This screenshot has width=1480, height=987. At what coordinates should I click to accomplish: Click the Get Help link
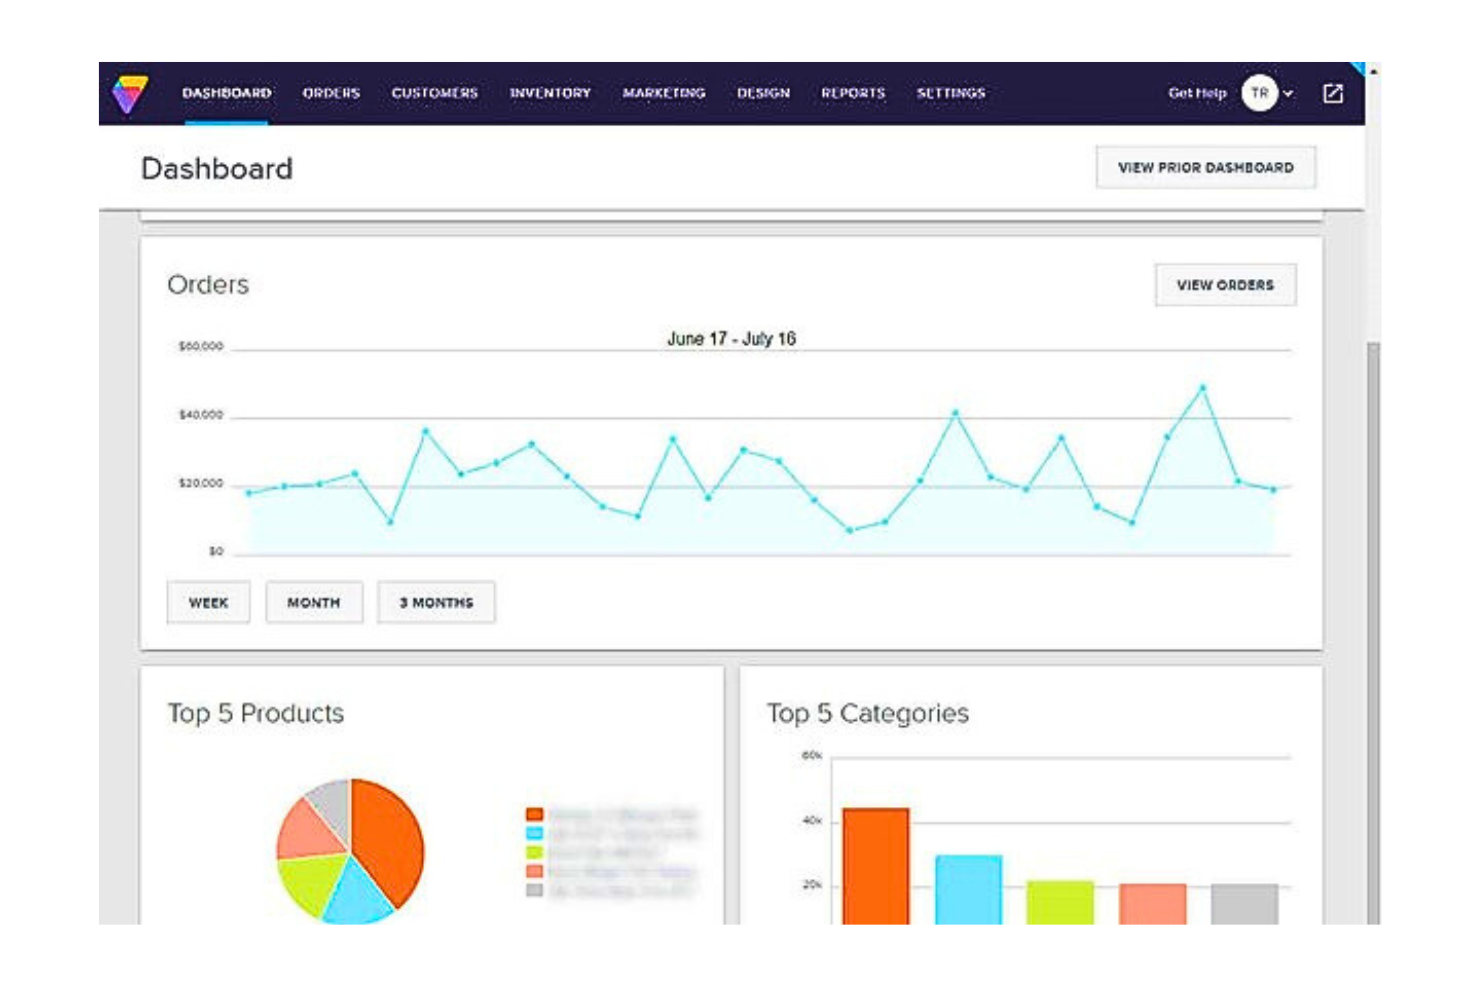tap(1196, 93)
